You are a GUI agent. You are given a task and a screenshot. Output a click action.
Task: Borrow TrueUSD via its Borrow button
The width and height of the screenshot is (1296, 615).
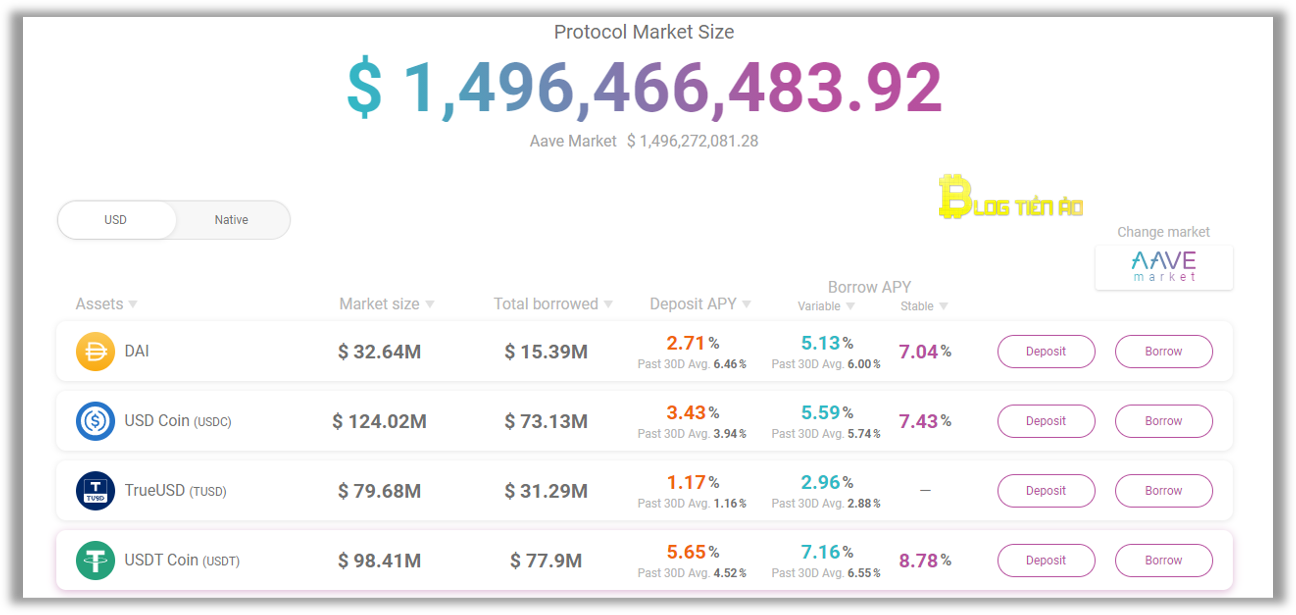(1164, 491)
